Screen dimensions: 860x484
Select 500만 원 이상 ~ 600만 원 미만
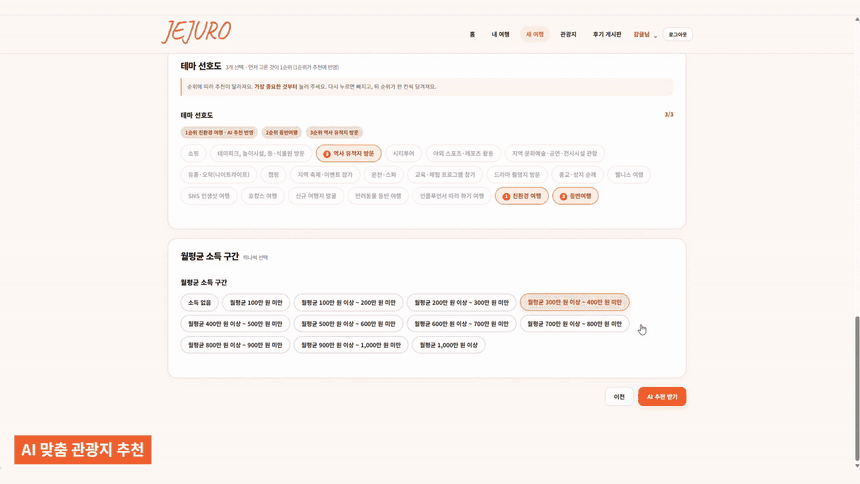348,324
